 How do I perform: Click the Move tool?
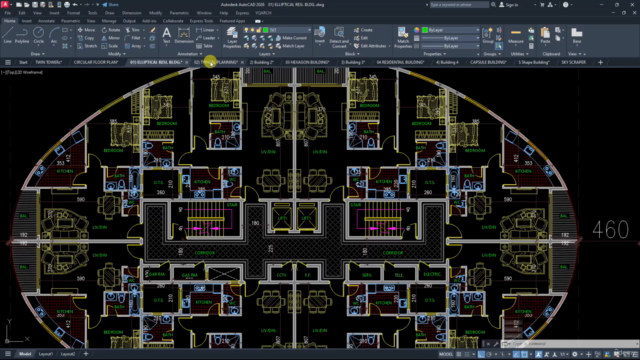(x=86, y=30)
